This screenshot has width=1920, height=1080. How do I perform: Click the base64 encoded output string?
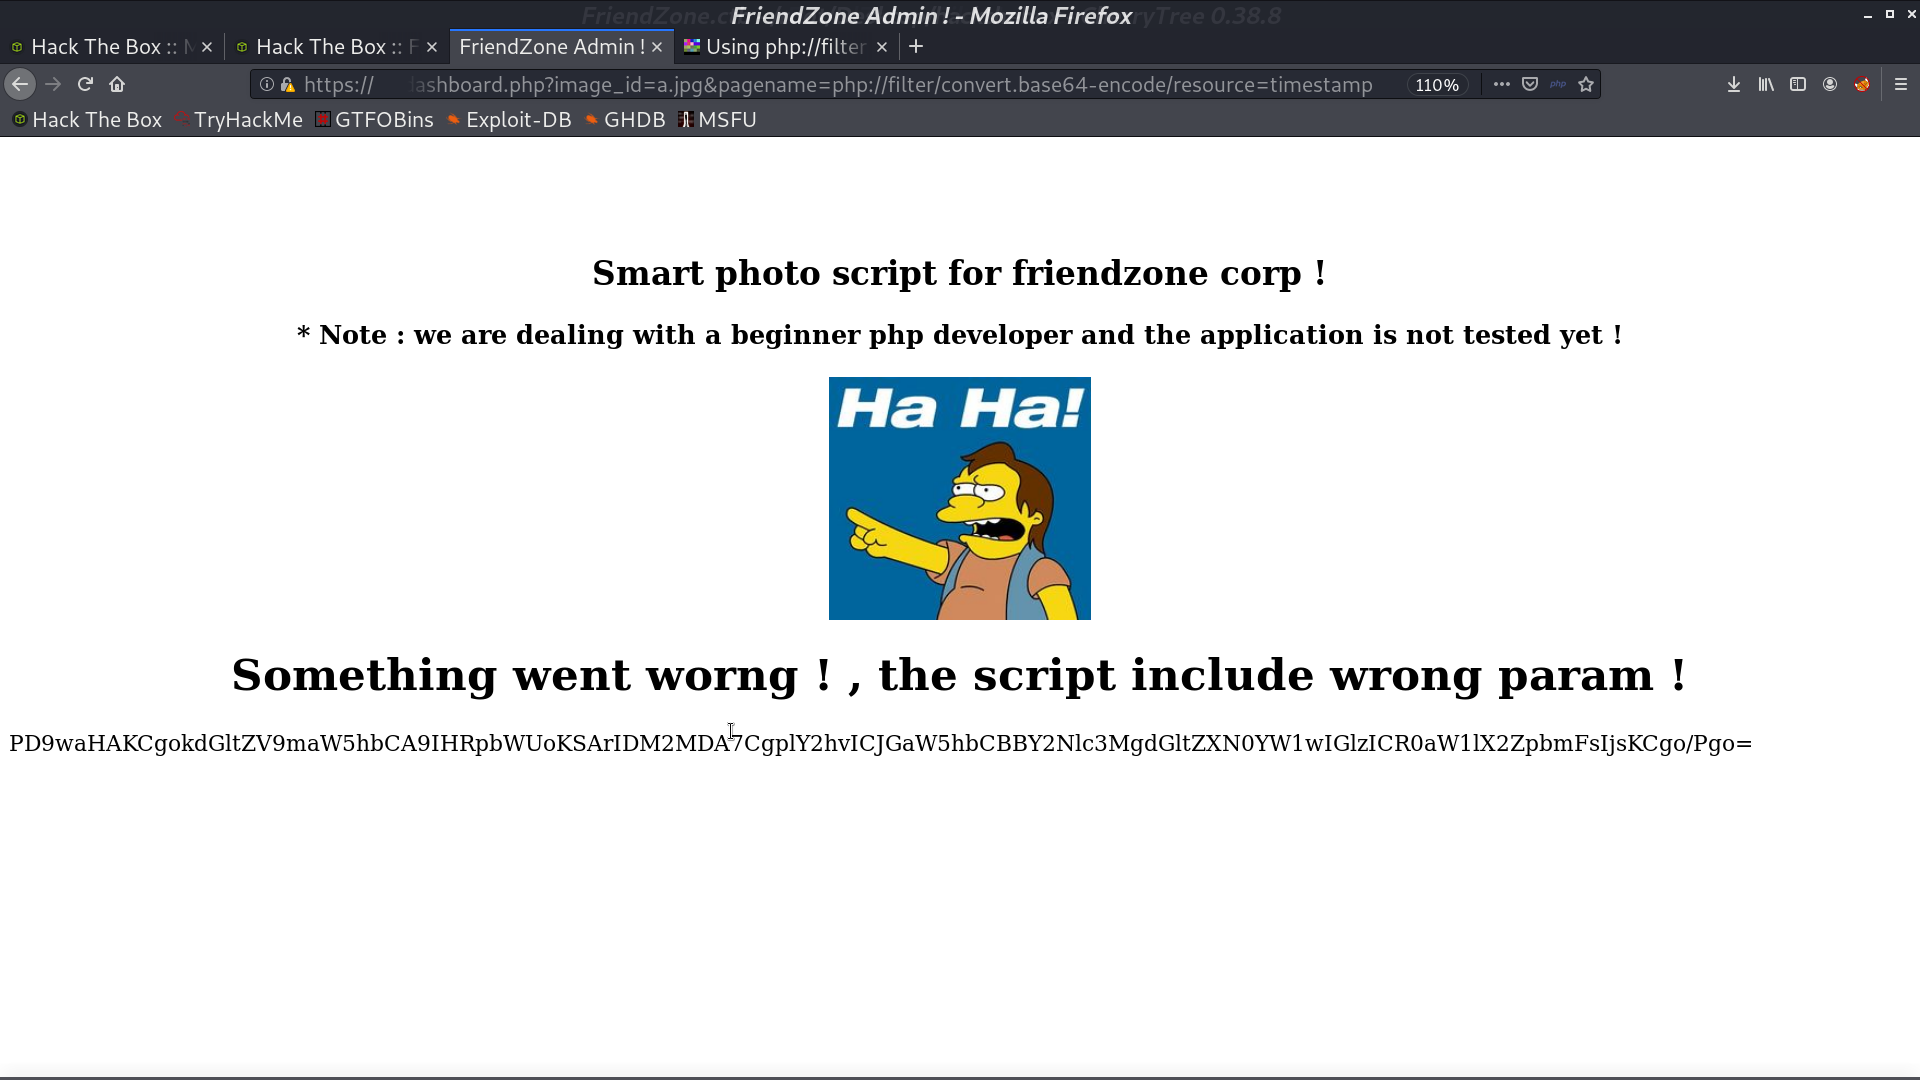pyautogui.click(x=881, y=743)
